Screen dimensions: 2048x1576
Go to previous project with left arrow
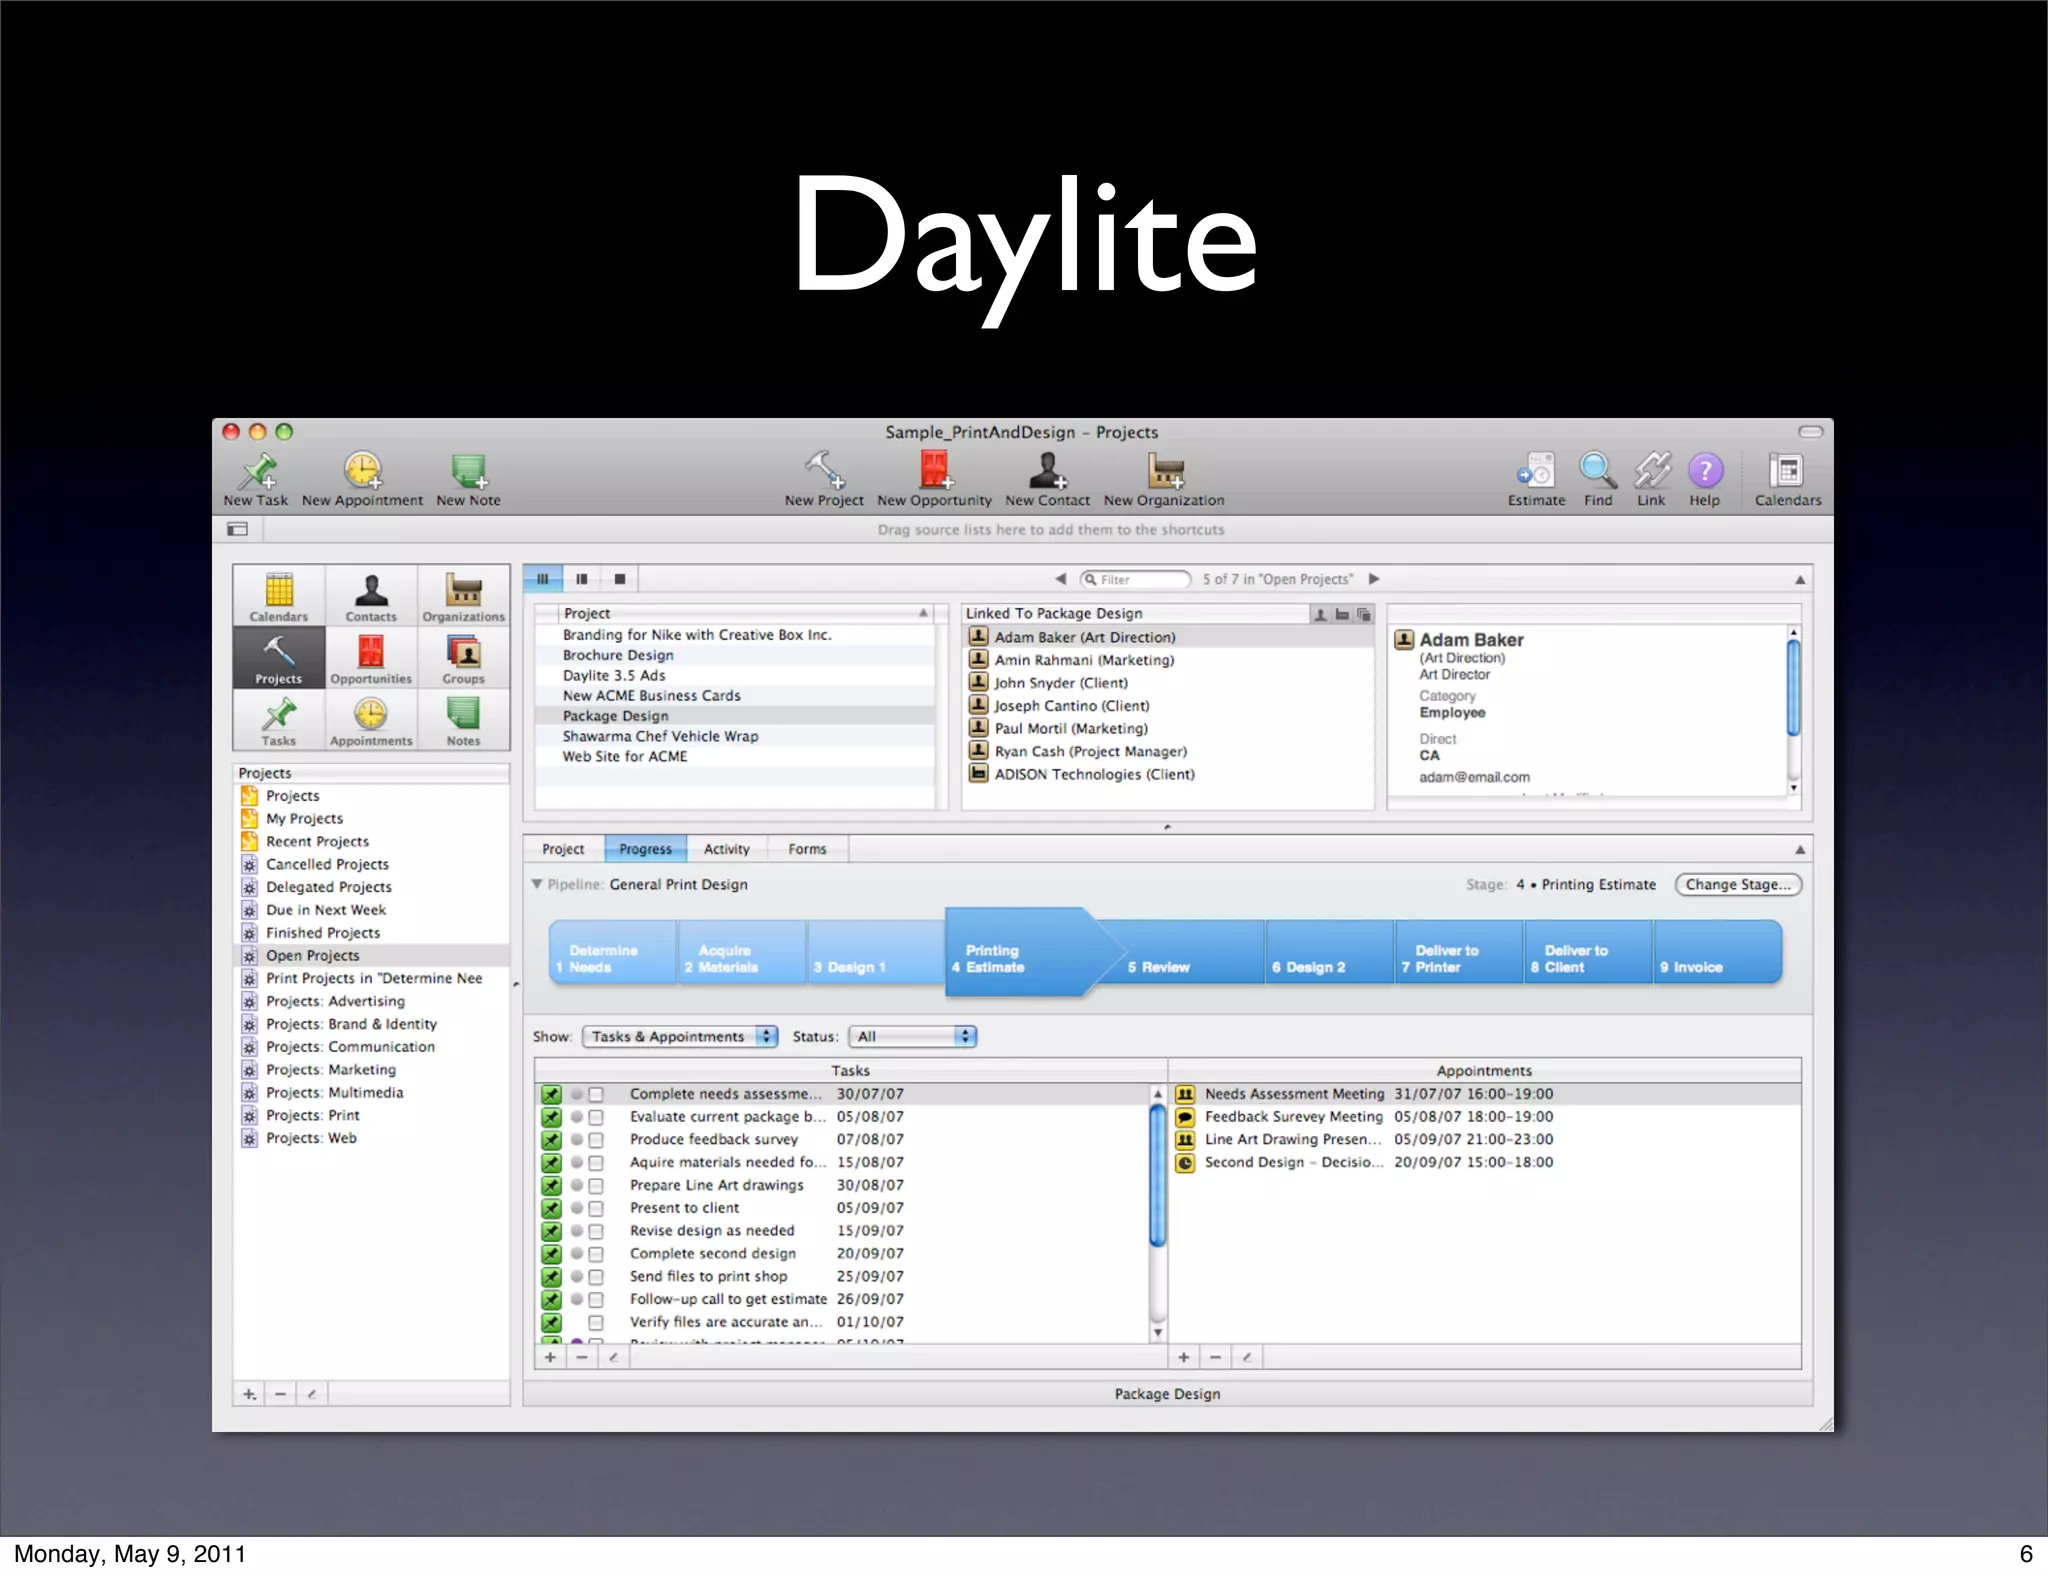tap(1061, 579)
